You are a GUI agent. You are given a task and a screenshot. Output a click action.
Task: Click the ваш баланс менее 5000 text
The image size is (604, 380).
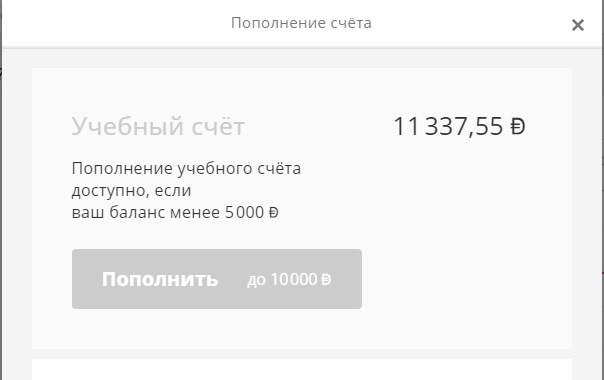tap(168, 212)
